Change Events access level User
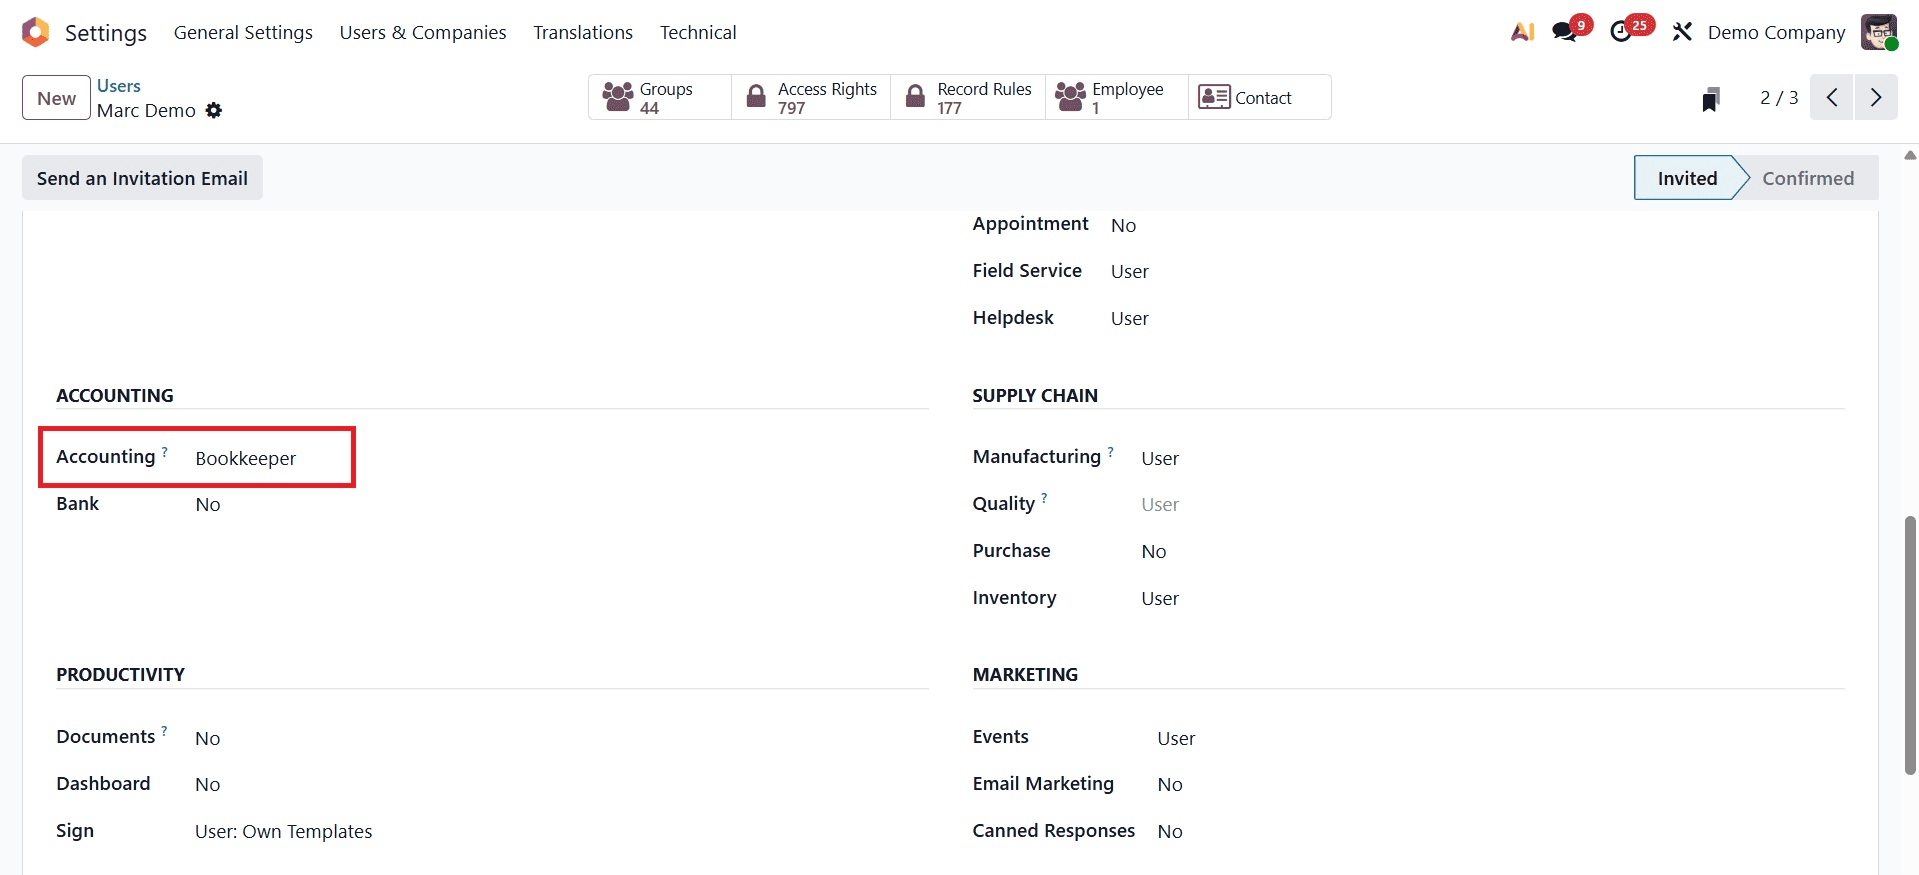1919x875 pixels. (1175, 737)
